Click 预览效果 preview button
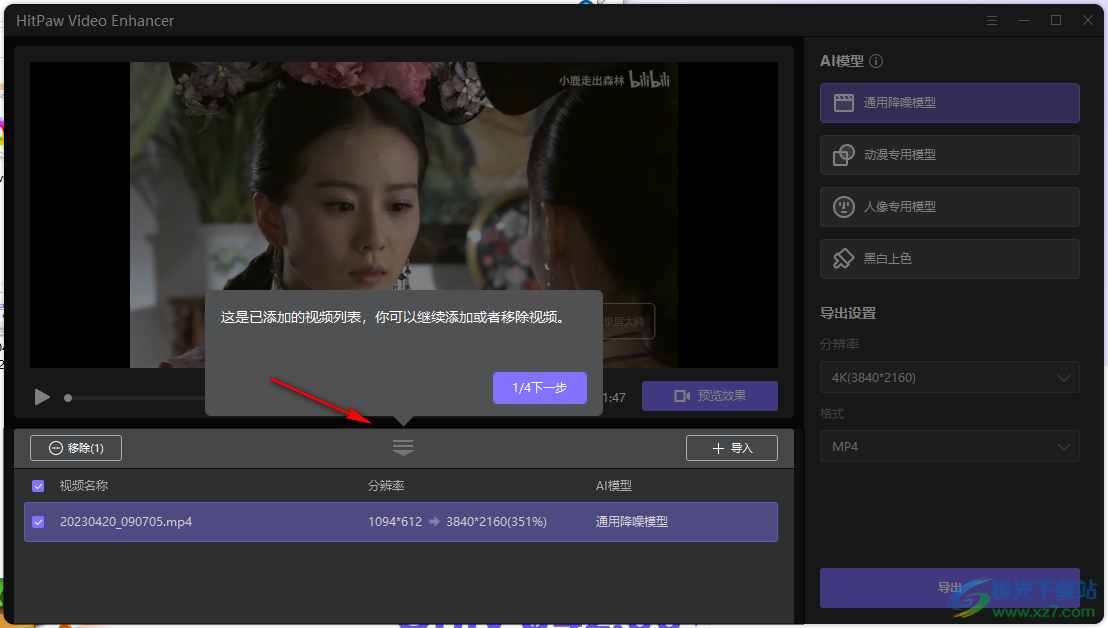This screenshot has width=1108, height=628. click(x=709, y=396)
